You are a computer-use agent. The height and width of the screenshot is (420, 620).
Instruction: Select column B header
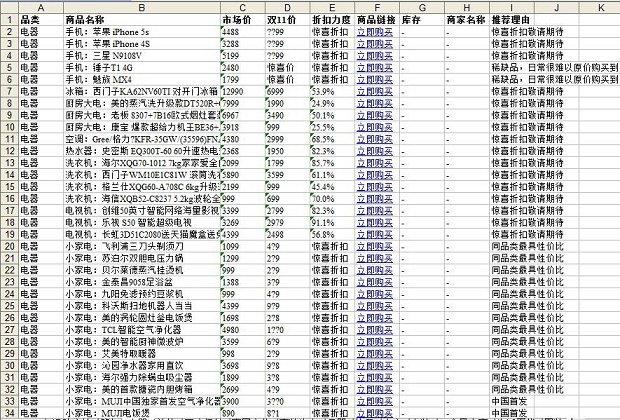142,8
